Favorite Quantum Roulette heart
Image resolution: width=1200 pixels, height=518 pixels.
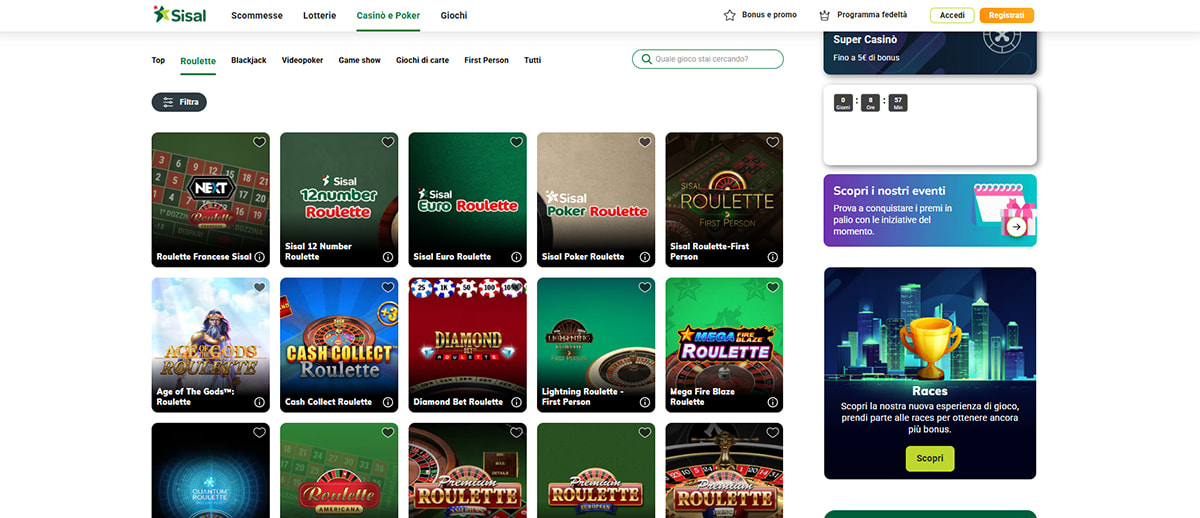point(259,433)
